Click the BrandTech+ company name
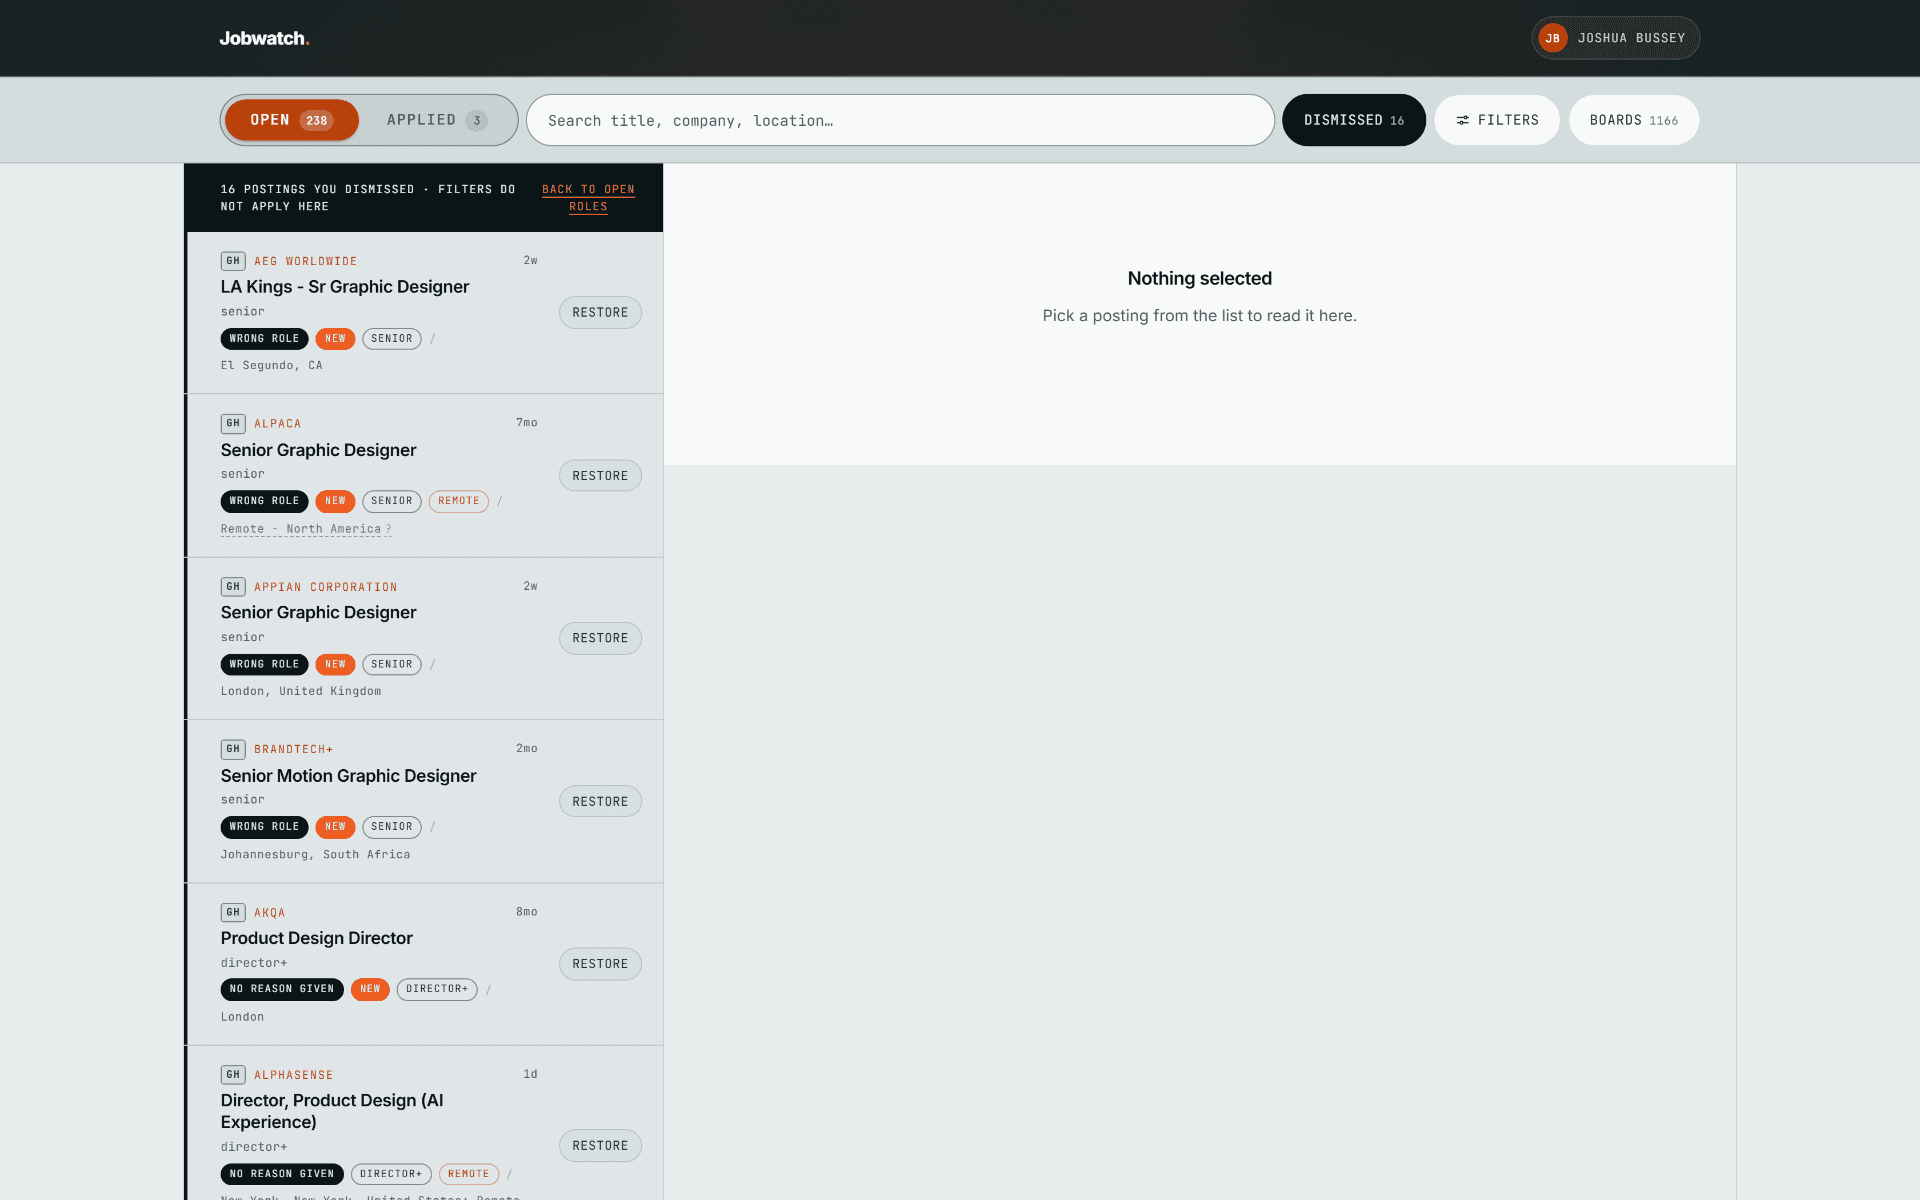 293,749
